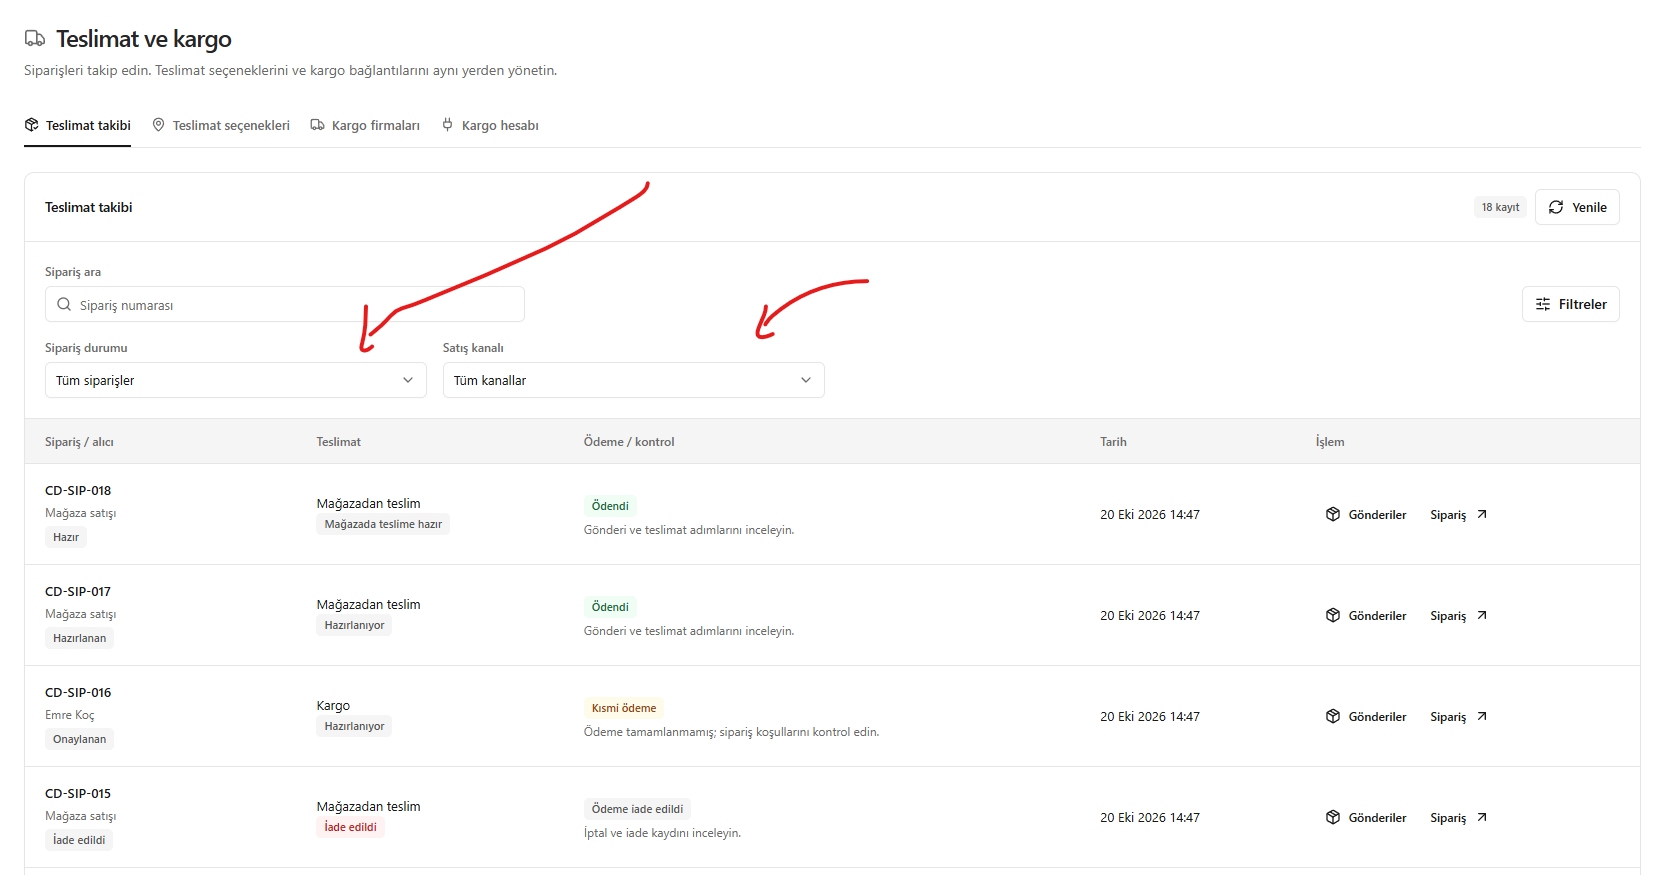Open Sipariş link for CD-SIP-018

(1459, 514)
